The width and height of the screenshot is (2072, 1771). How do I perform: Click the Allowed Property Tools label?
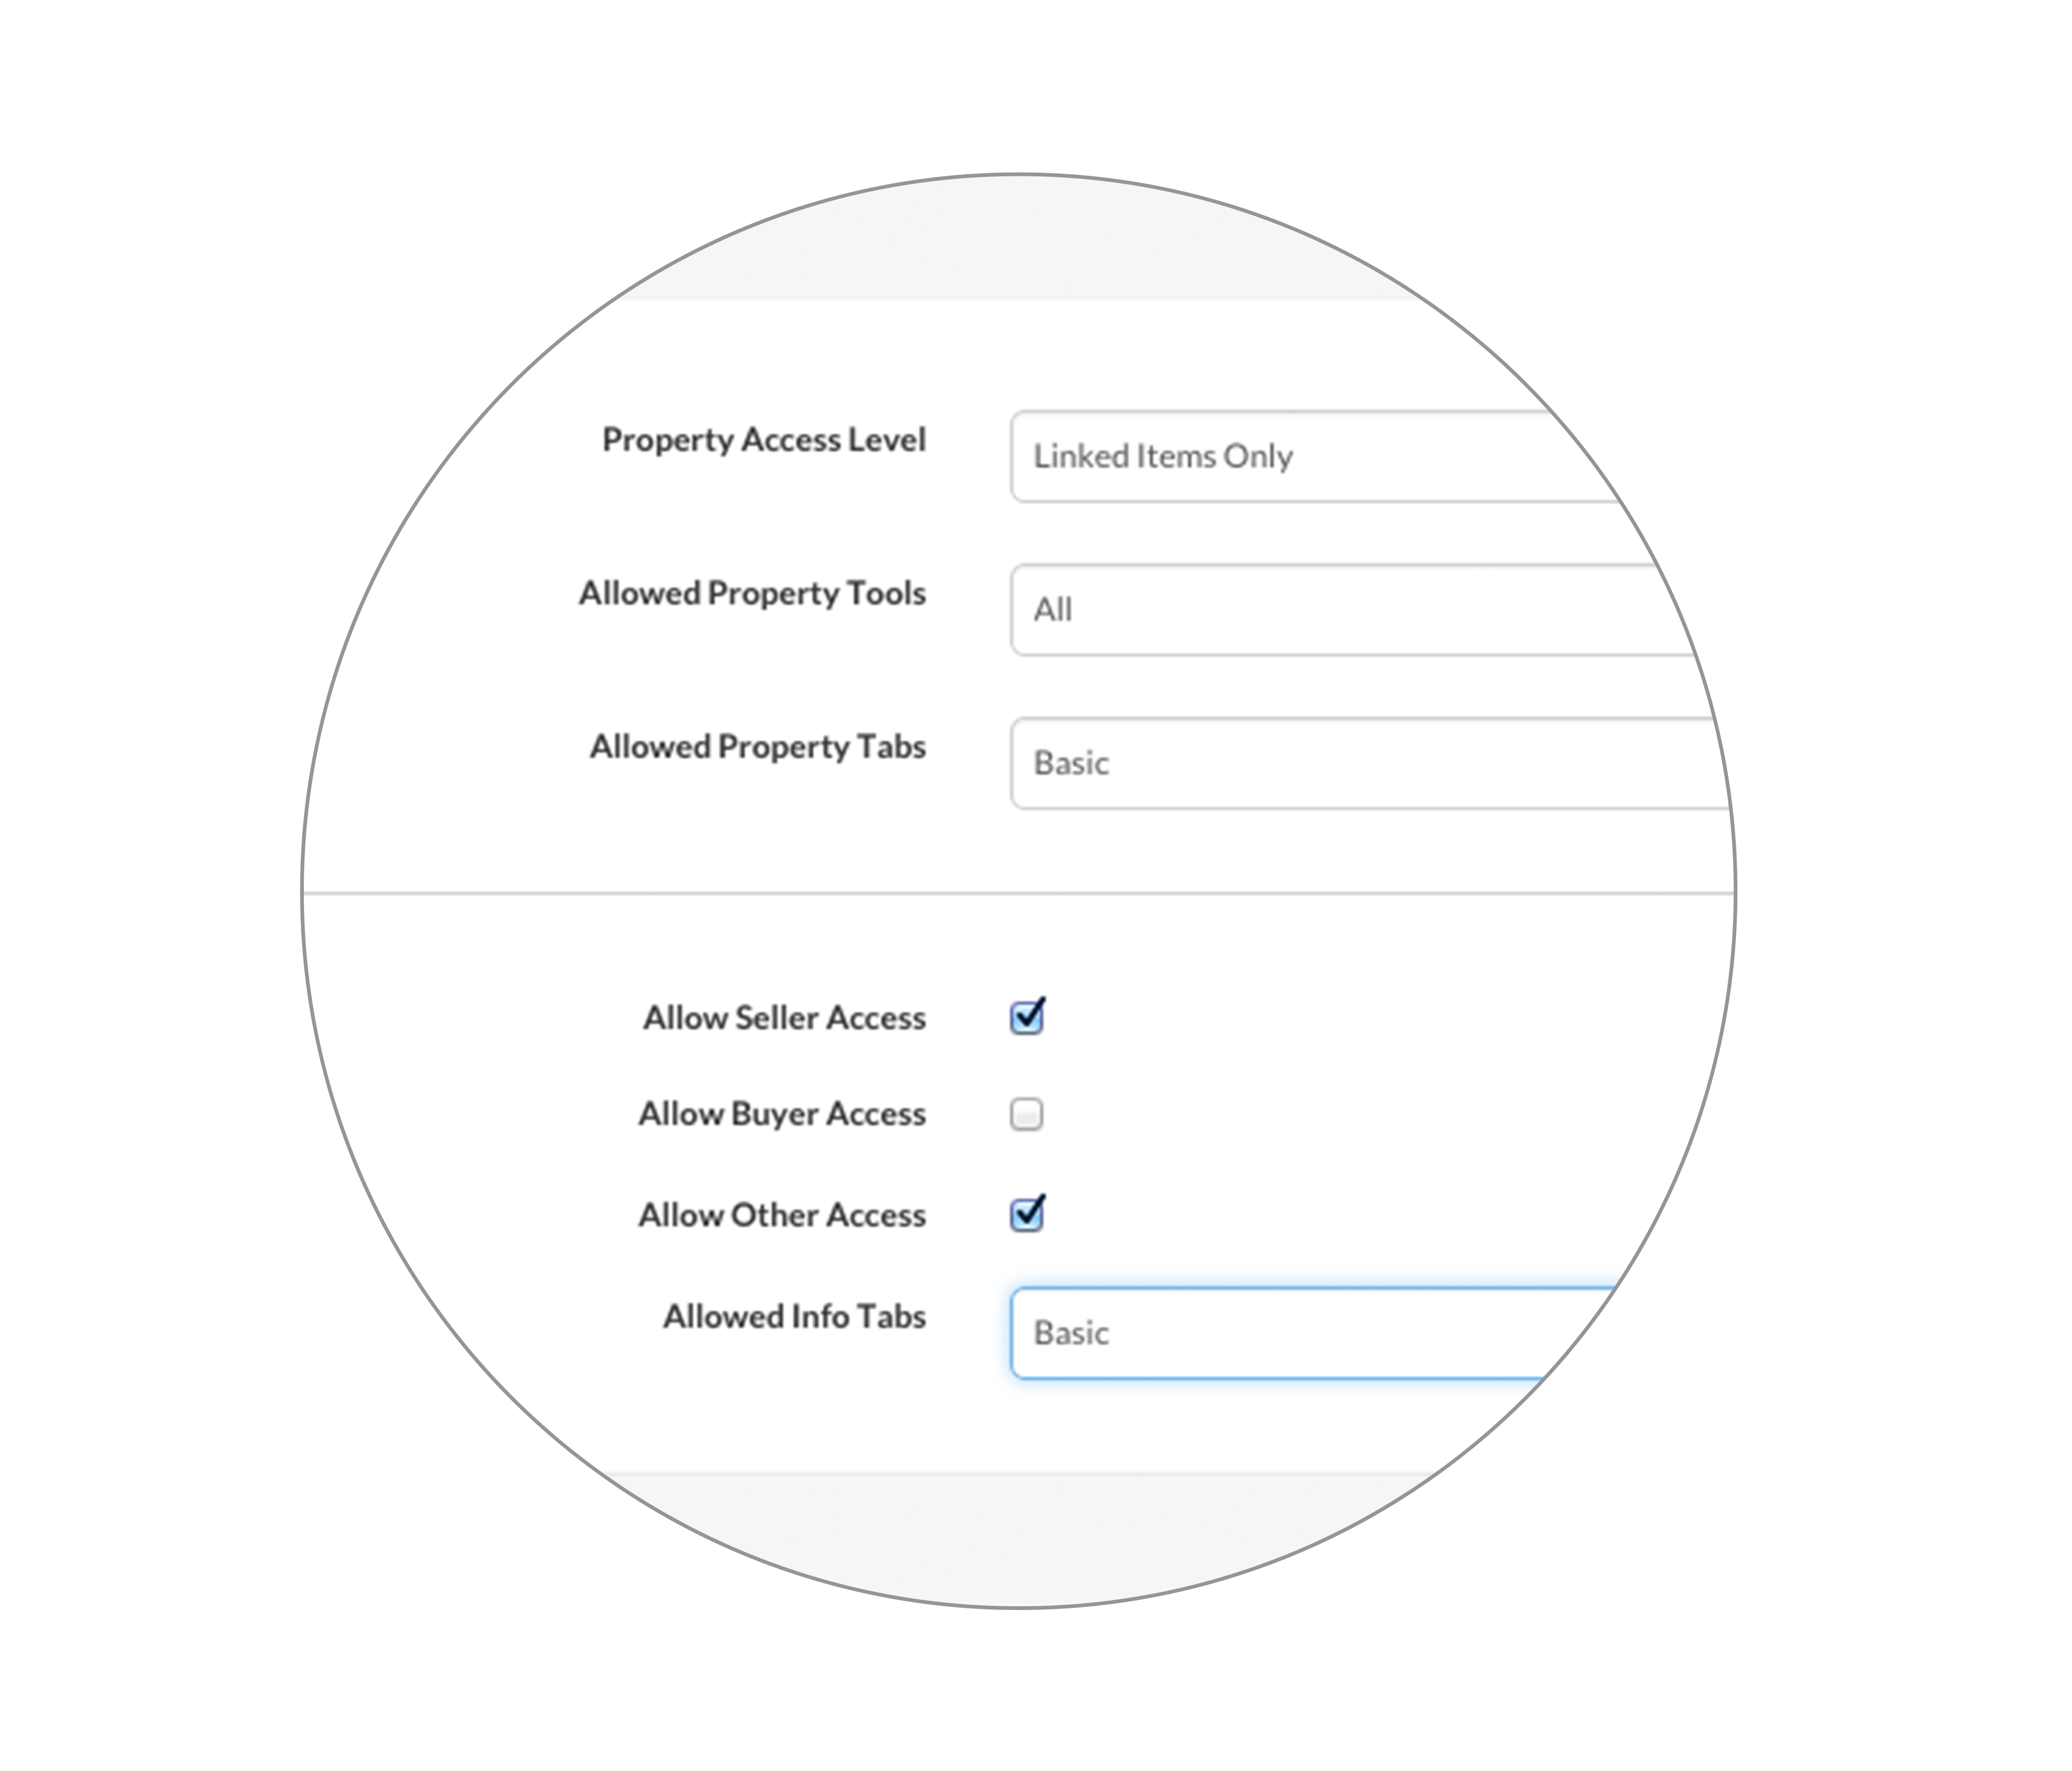click(753, 594)
